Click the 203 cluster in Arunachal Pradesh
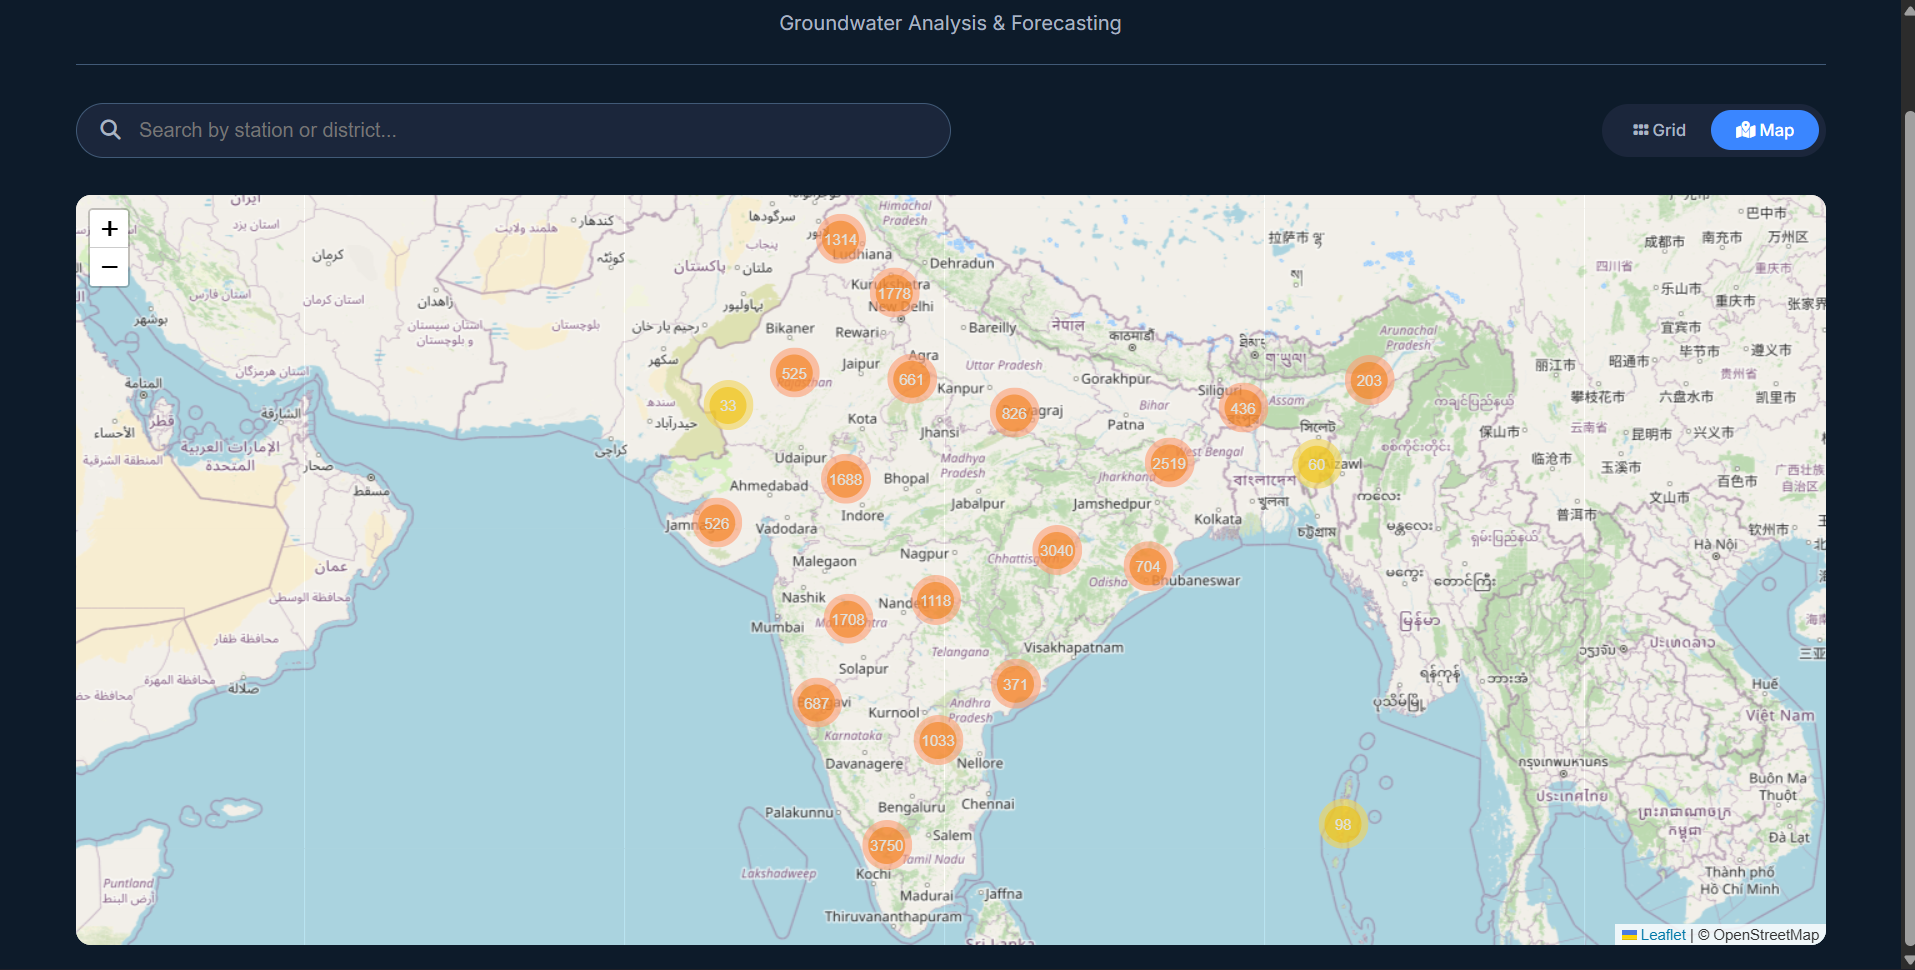The height and width of the screenshot is (970, 1915). [x=1369, y=380]
